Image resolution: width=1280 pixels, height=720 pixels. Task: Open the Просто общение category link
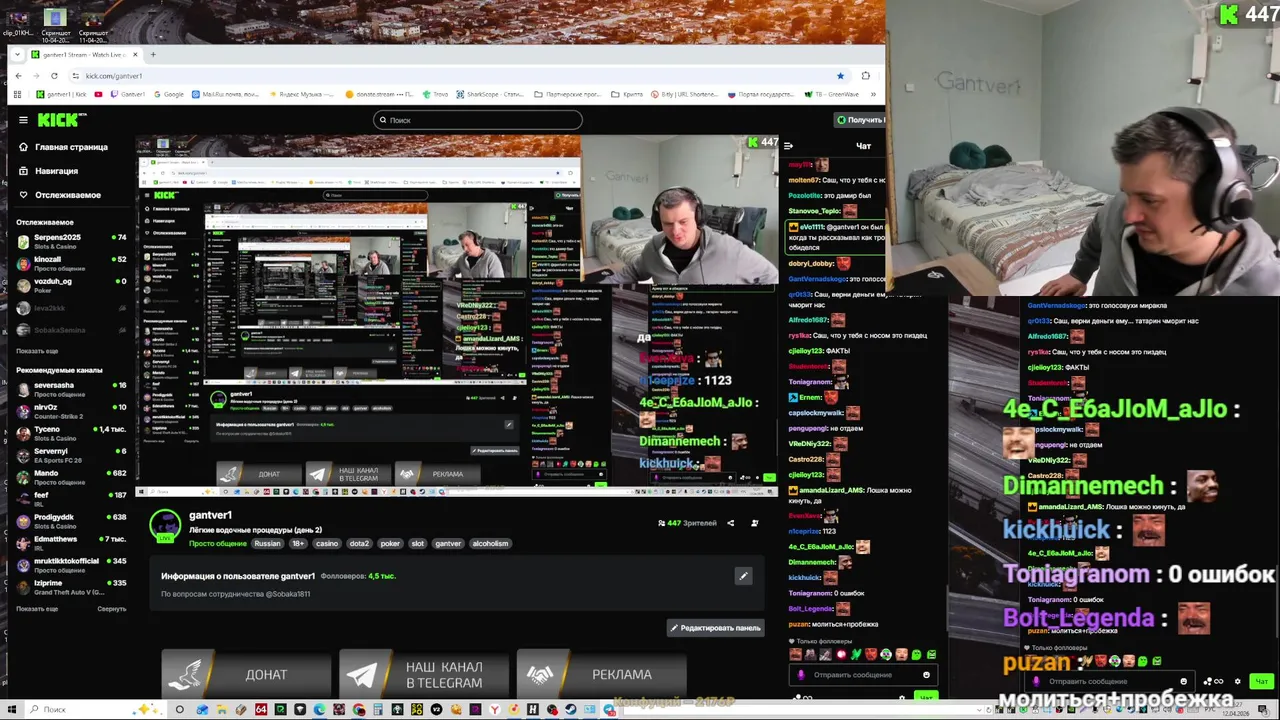tap(217, 543)
